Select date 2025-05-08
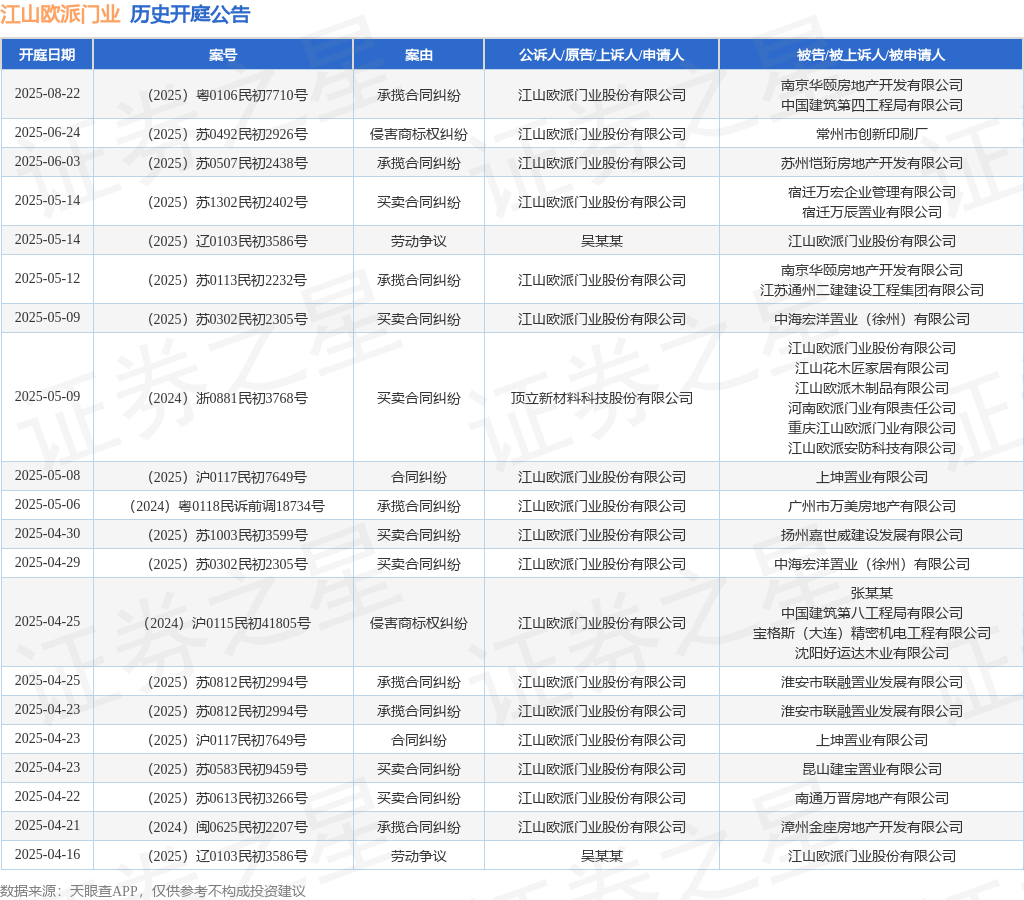Image resolution: width=1024 pixels, height=900 pixels. tap(47, 475)
